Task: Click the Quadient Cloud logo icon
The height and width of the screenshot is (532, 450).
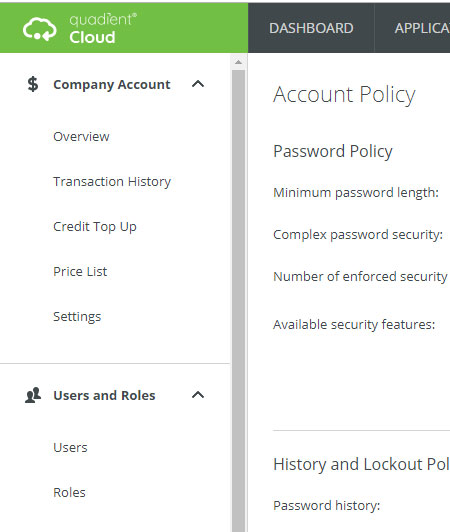Action: 39,29
